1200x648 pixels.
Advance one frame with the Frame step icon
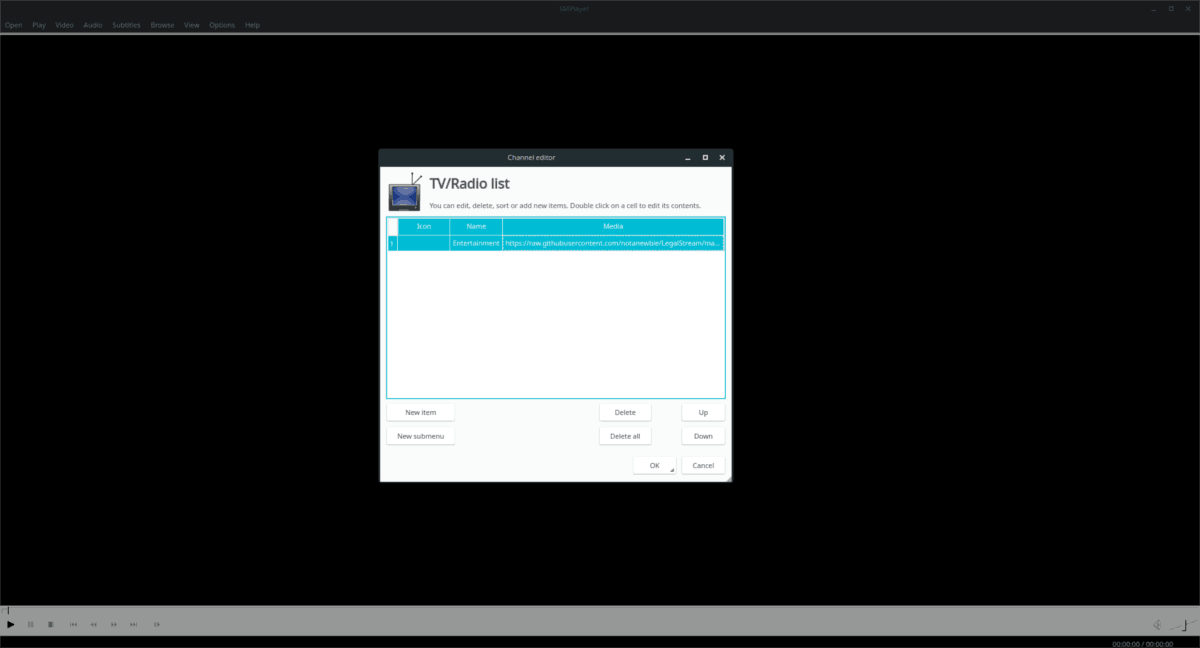157,624
